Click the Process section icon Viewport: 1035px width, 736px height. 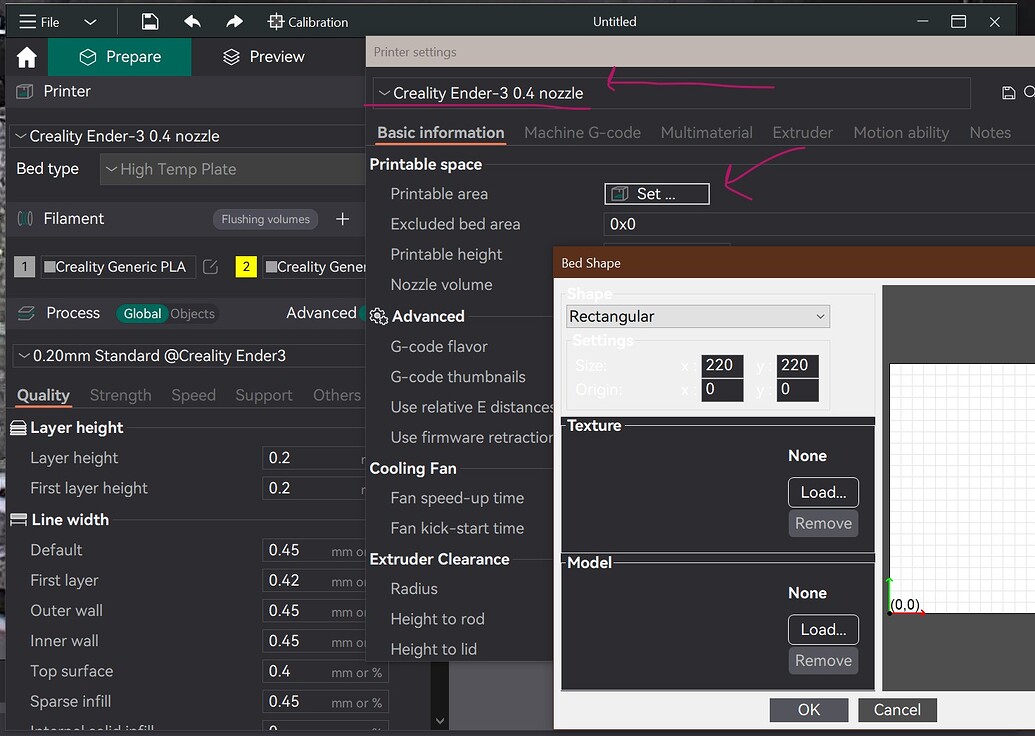coord(26,313)
